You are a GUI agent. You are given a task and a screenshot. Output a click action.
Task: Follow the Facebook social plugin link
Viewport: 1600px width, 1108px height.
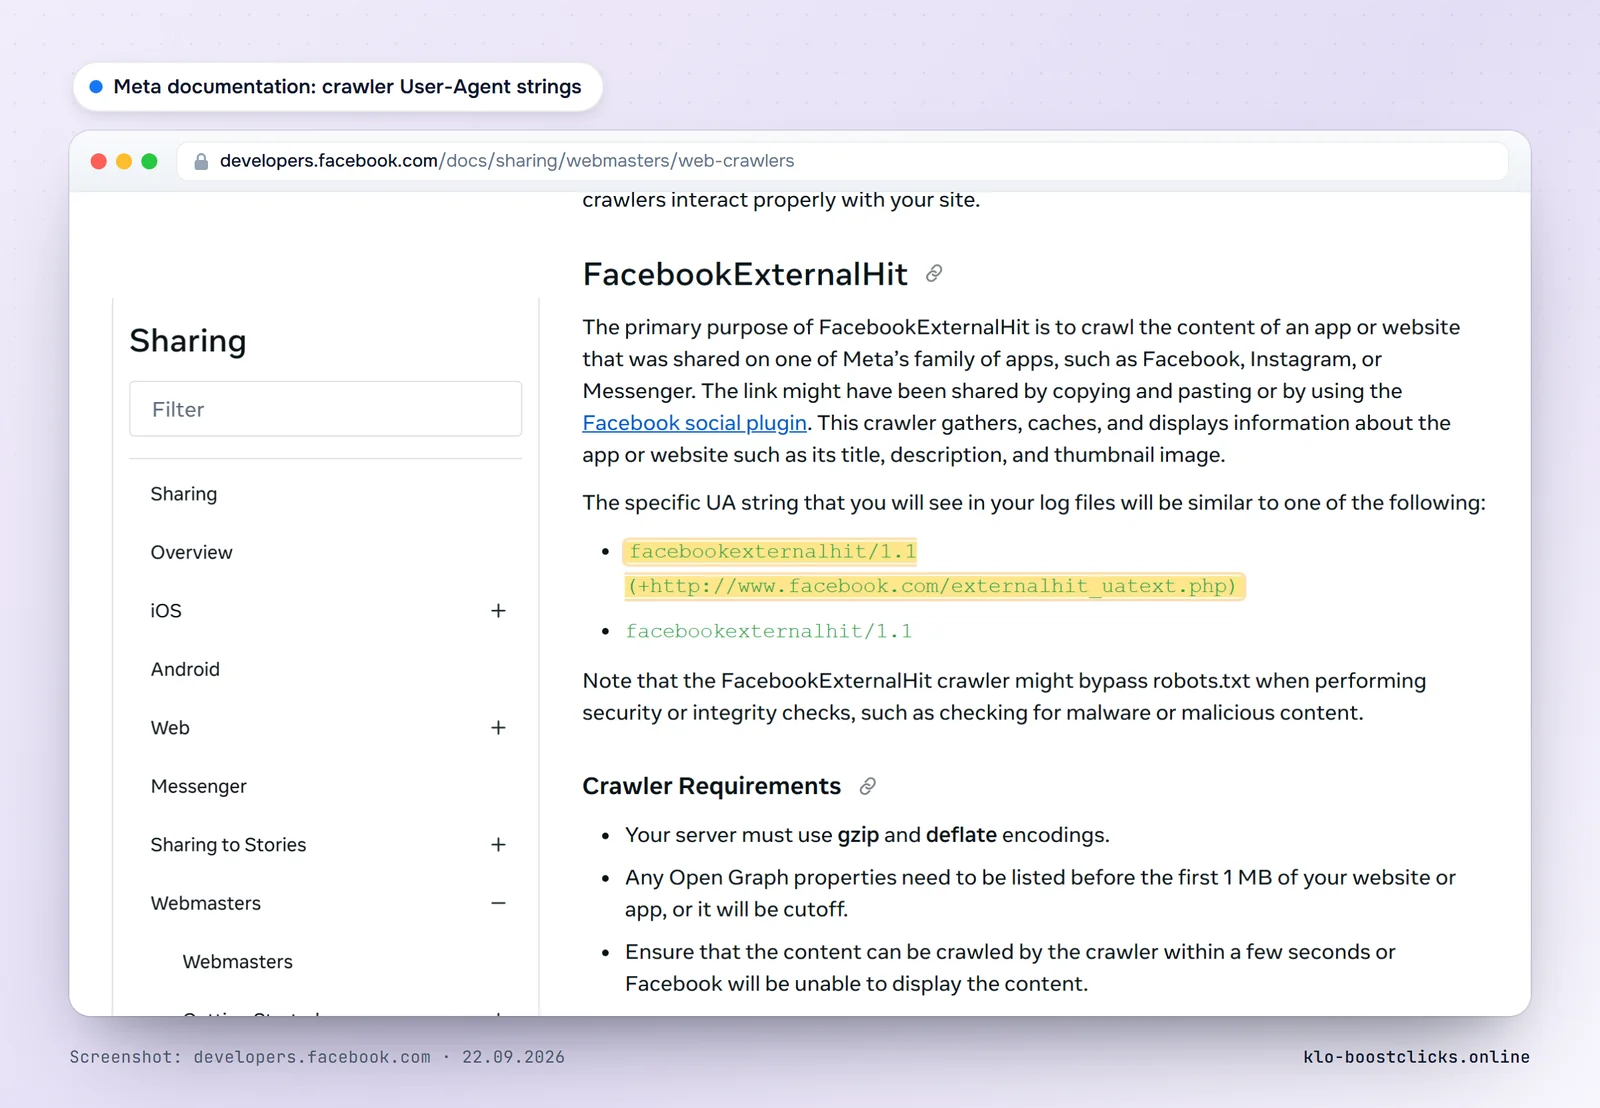click(x=695, y=423)
